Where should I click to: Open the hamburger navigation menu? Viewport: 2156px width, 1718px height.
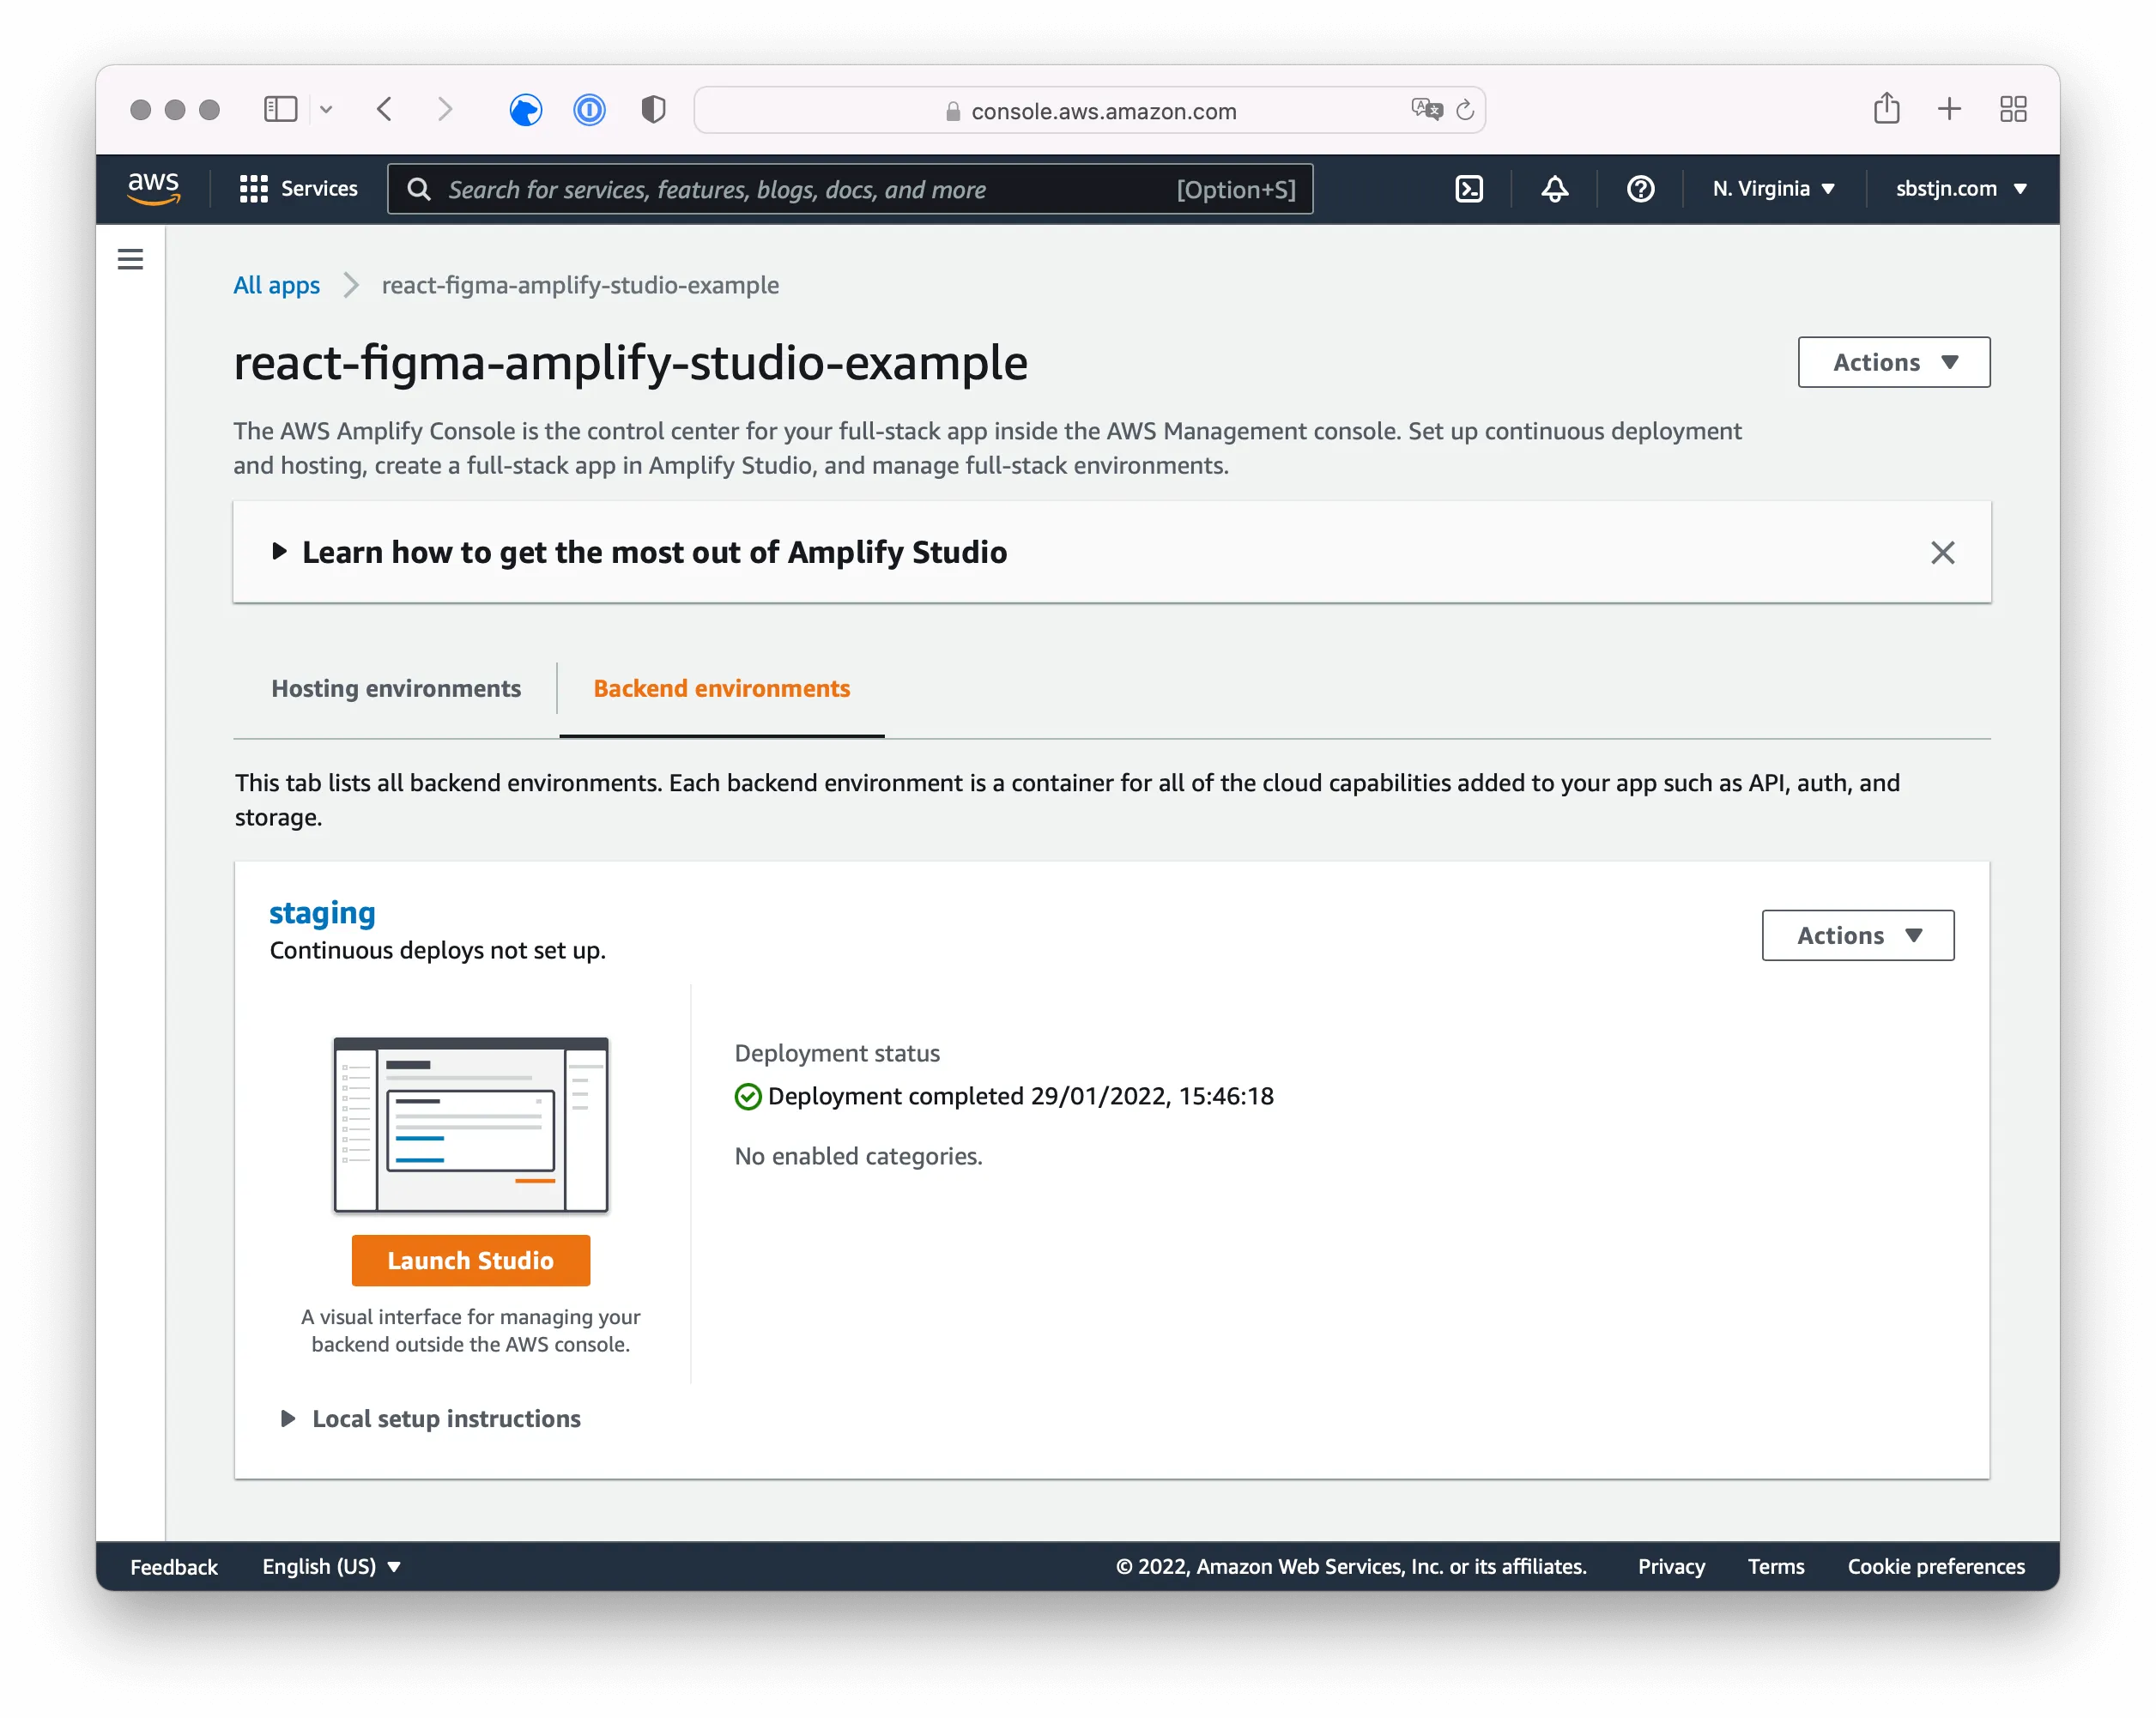coord(130,258)
